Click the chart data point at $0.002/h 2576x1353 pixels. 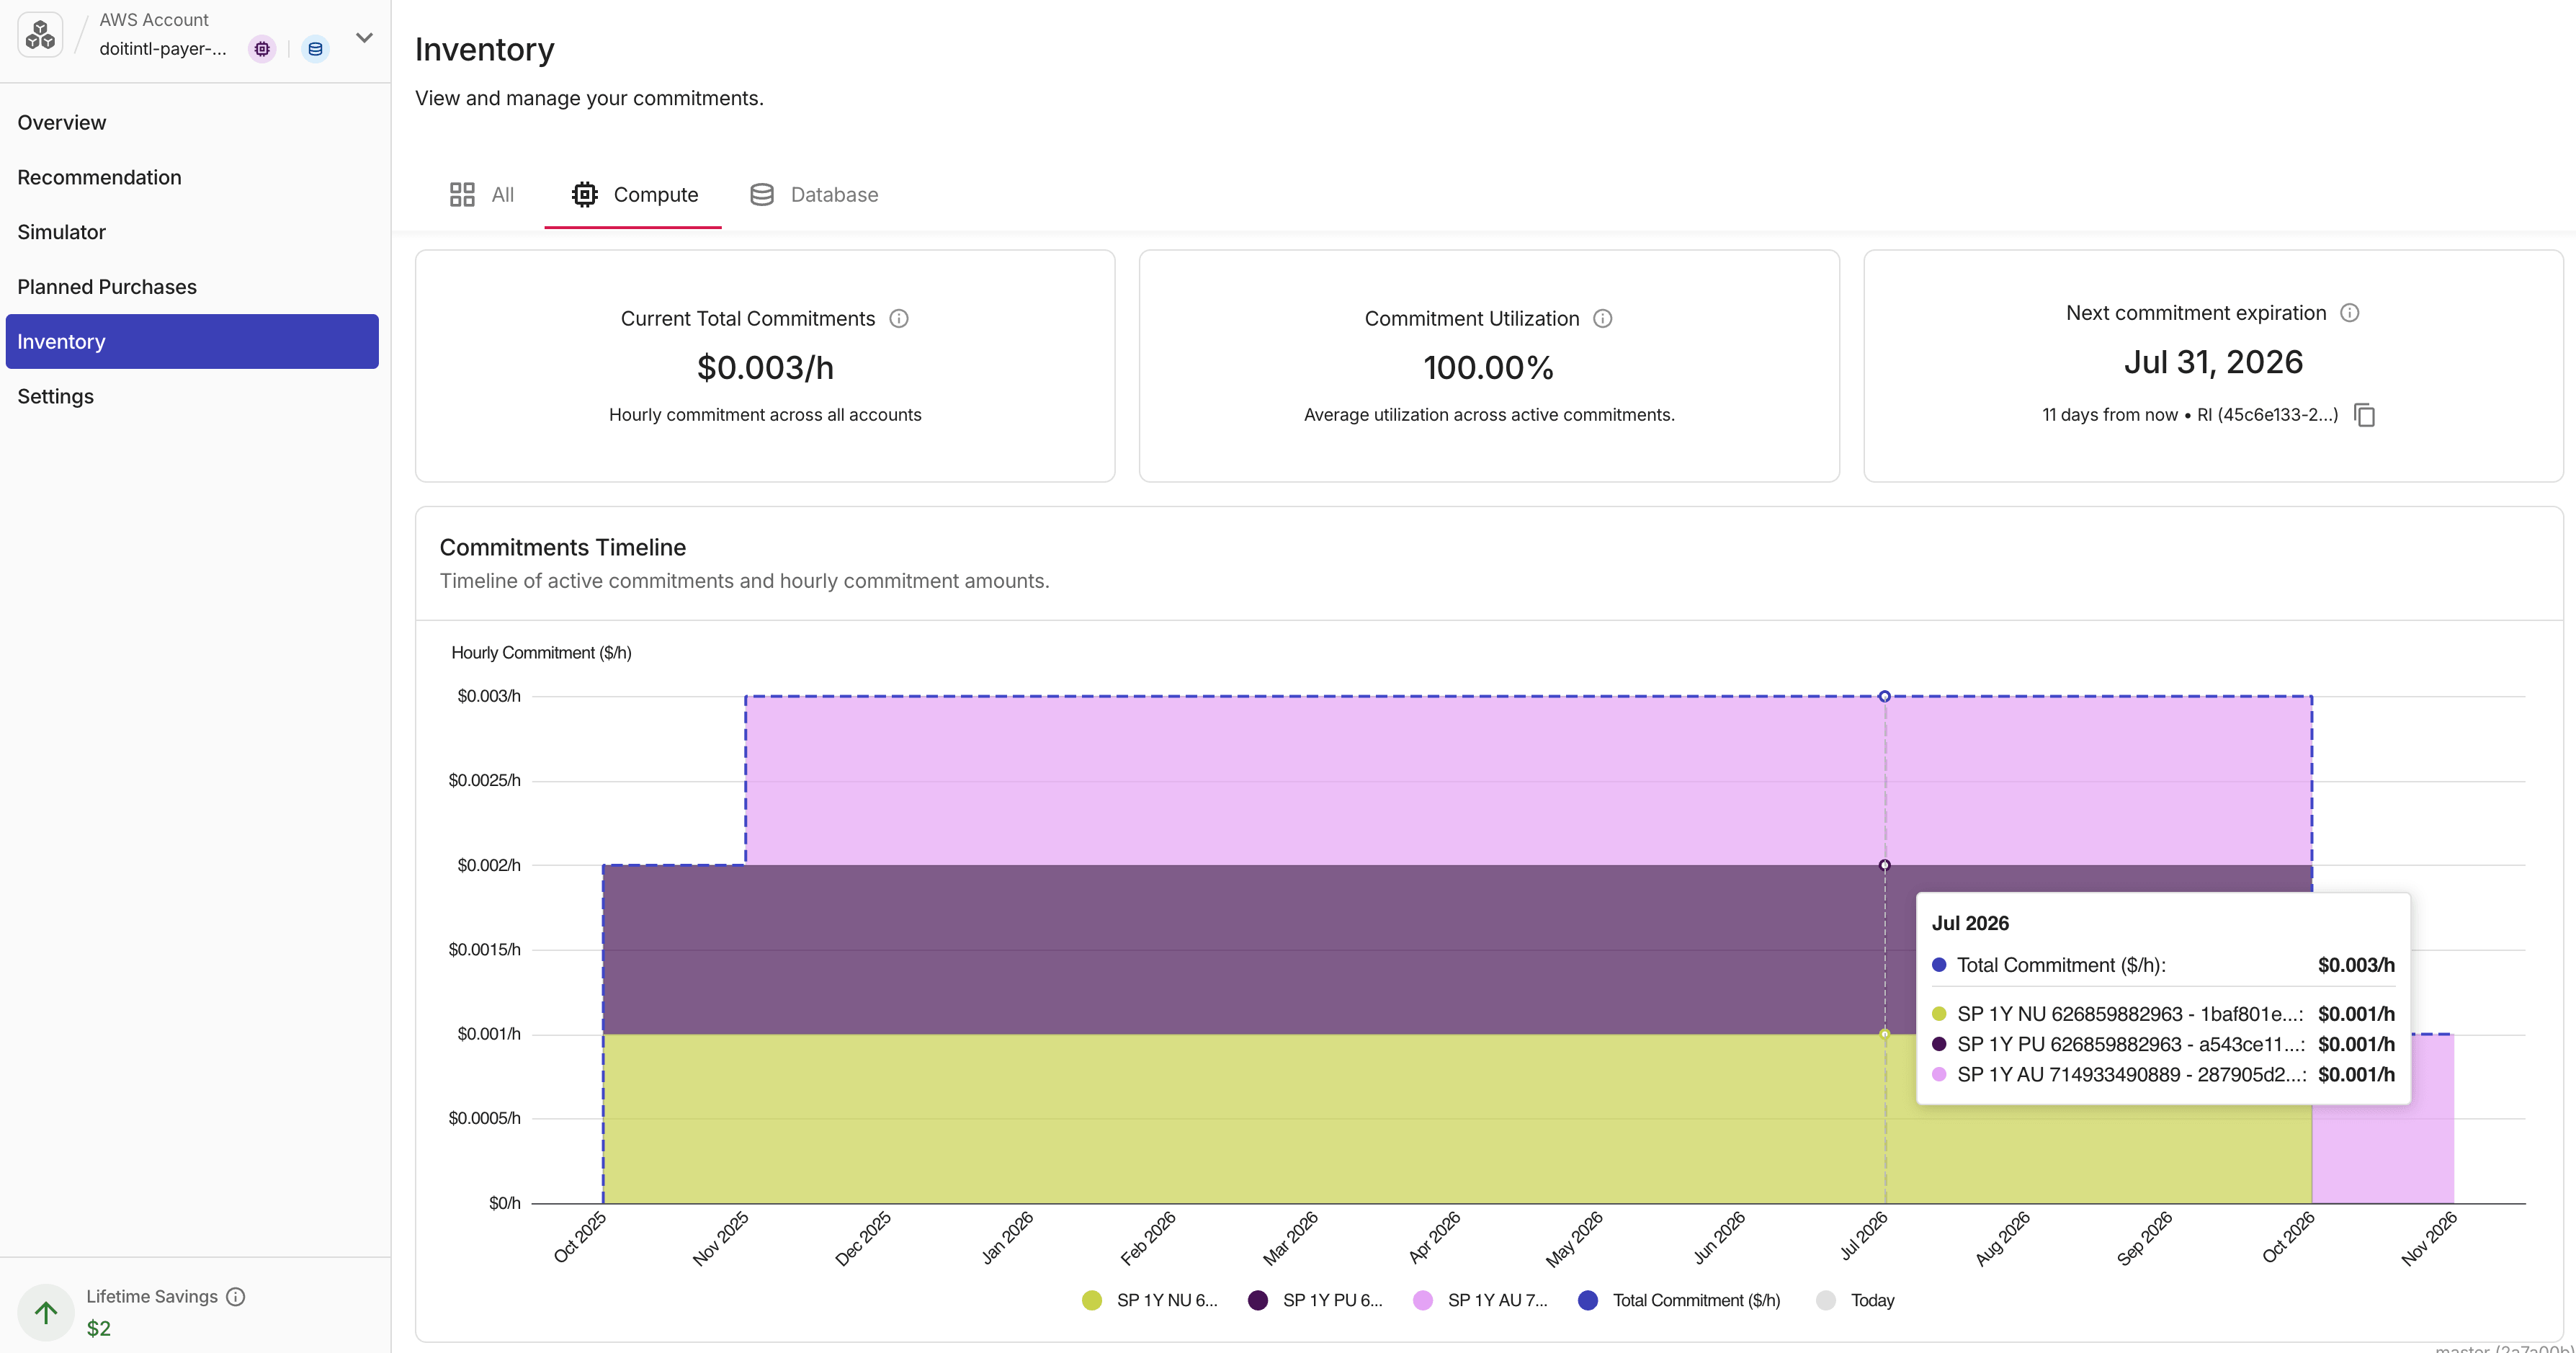click(1884, 865)
